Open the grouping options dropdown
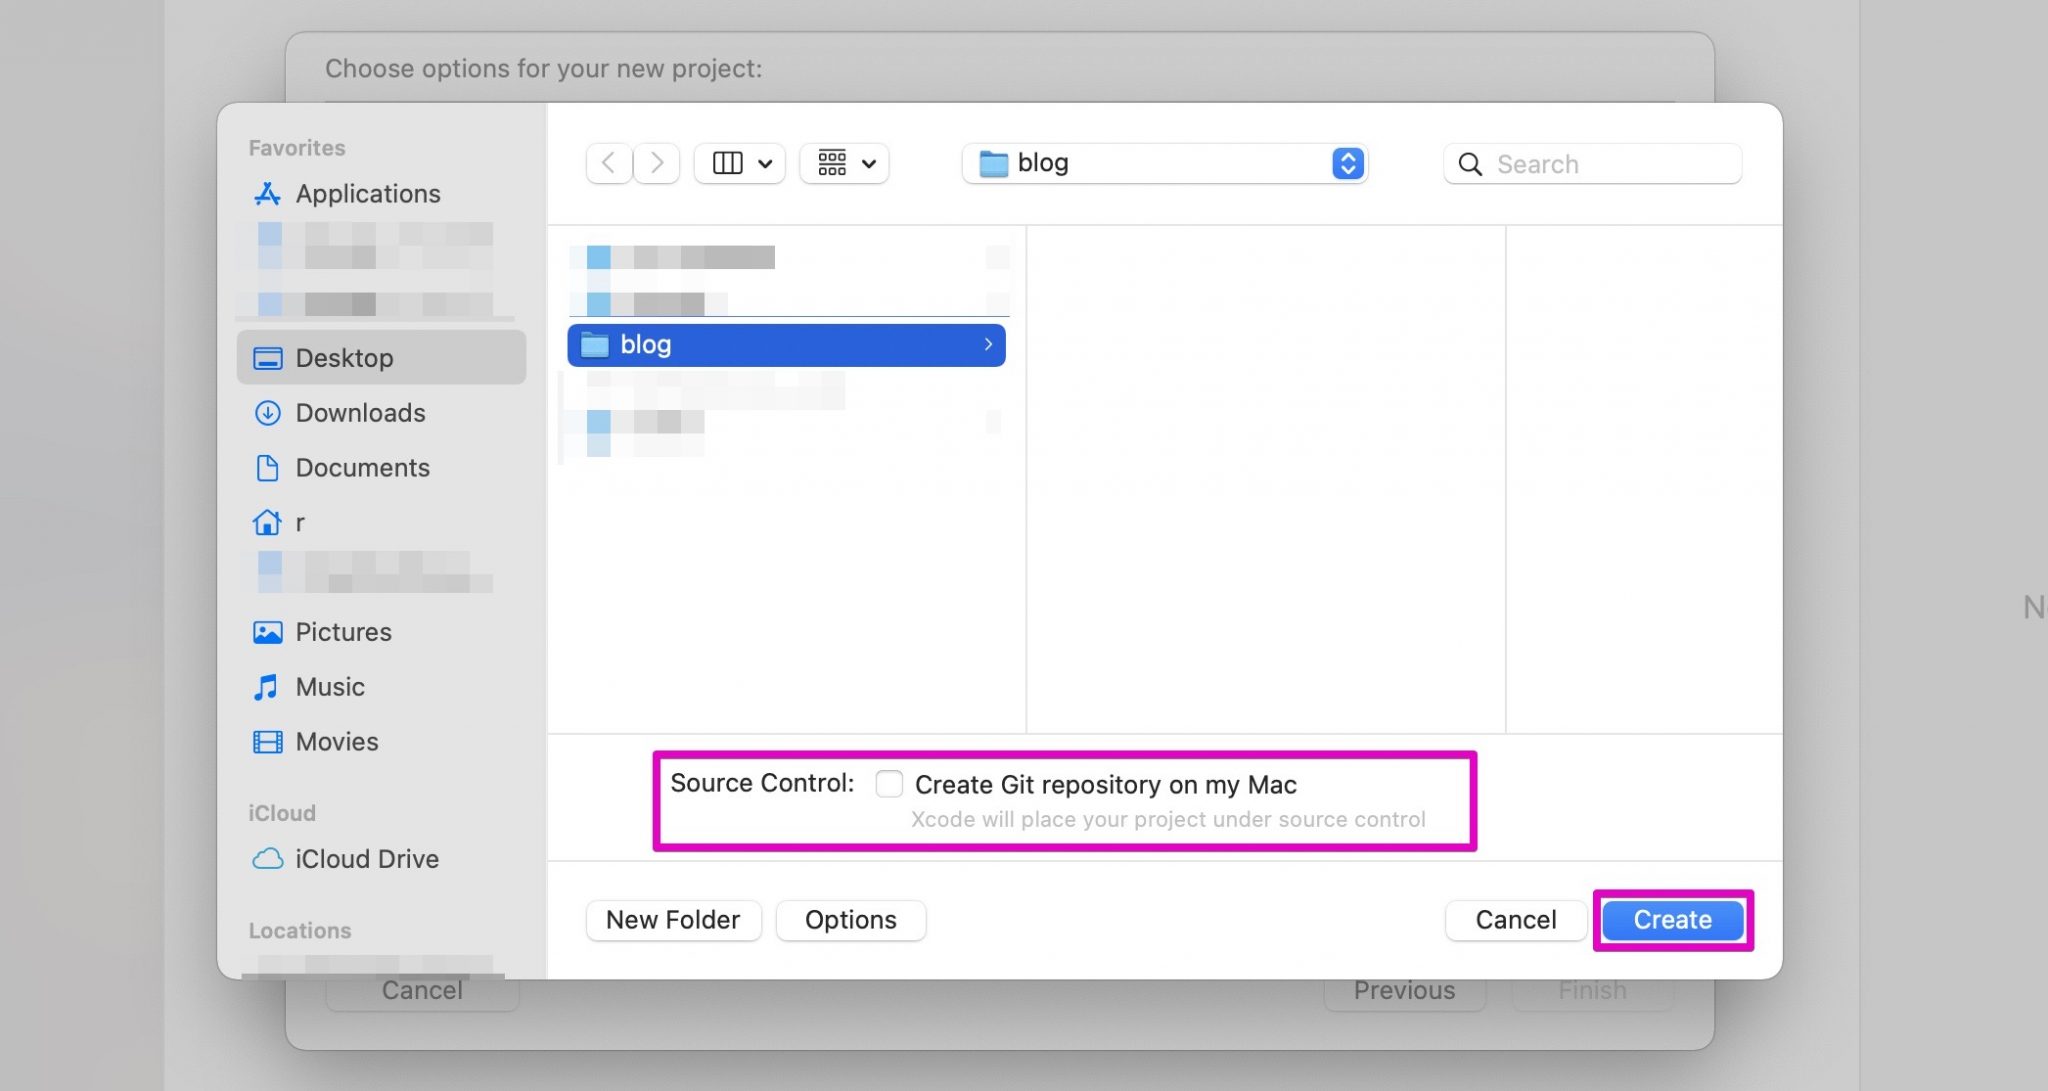 click(844, 163)
